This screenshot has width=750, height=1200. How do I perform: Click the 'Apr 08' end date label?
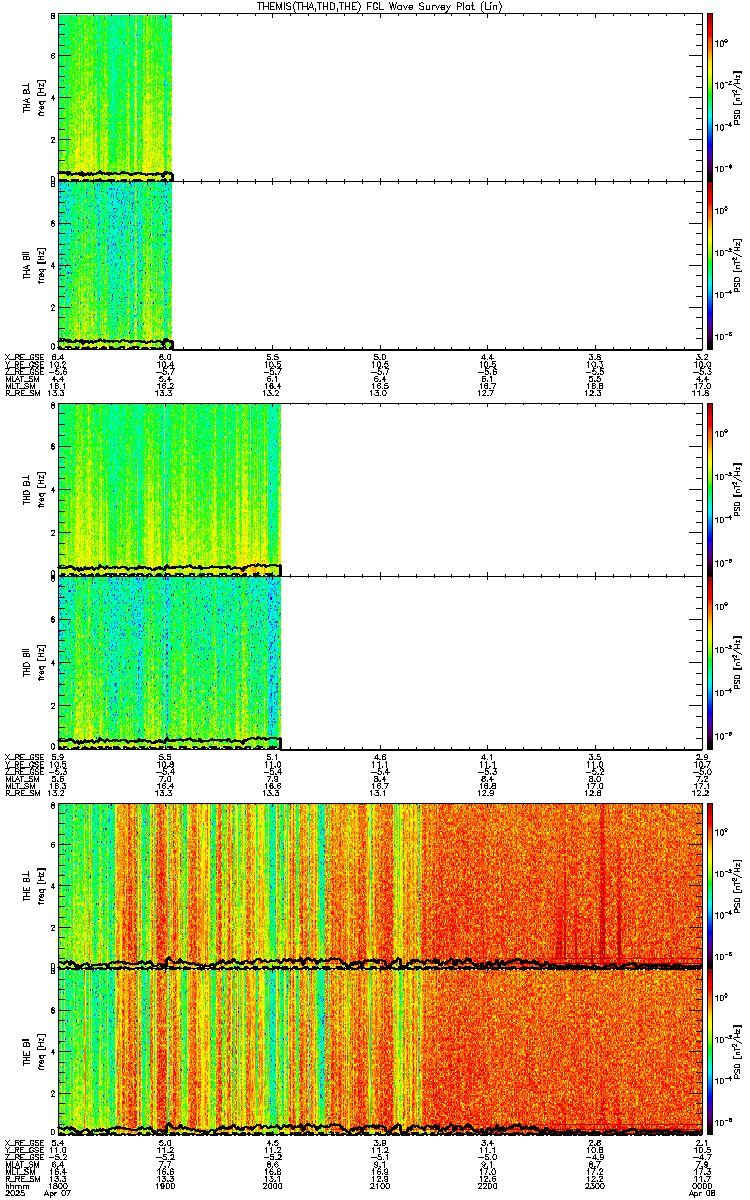pyautogui.click(x=703, y=1194)
